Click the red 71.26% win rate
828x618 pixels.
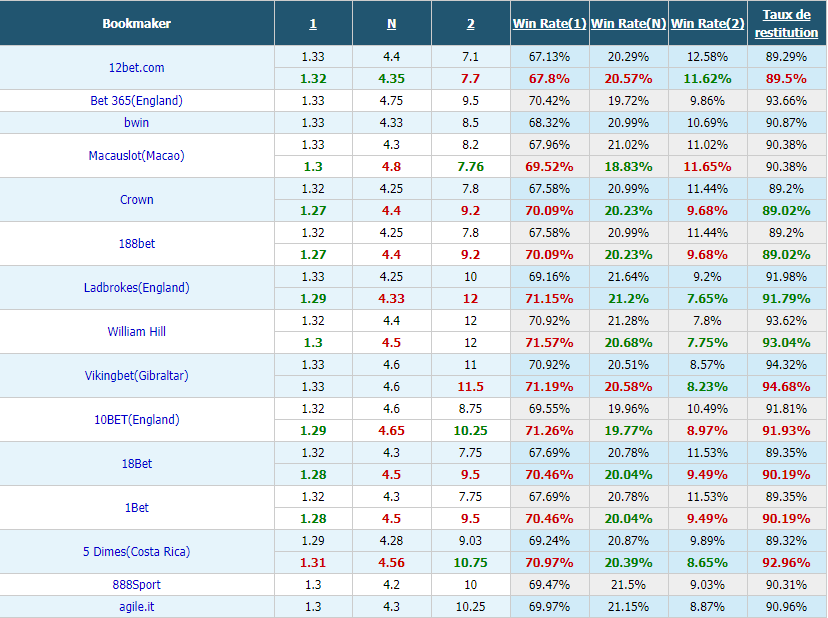(x=550, y=430)
